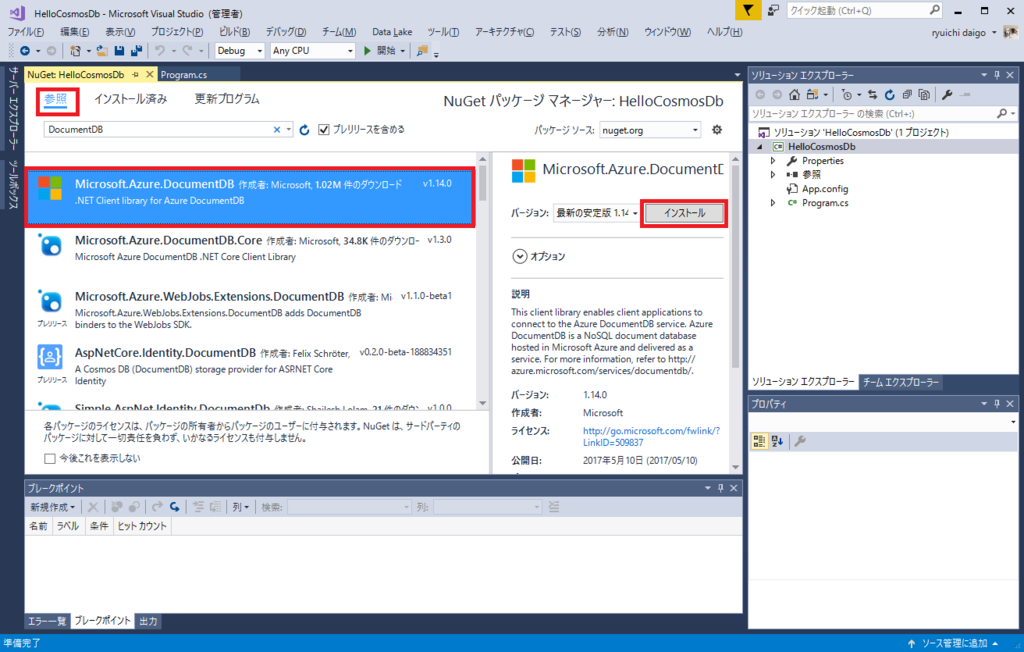Open the File menu
Screen dimensions: 1024x652
25,32
